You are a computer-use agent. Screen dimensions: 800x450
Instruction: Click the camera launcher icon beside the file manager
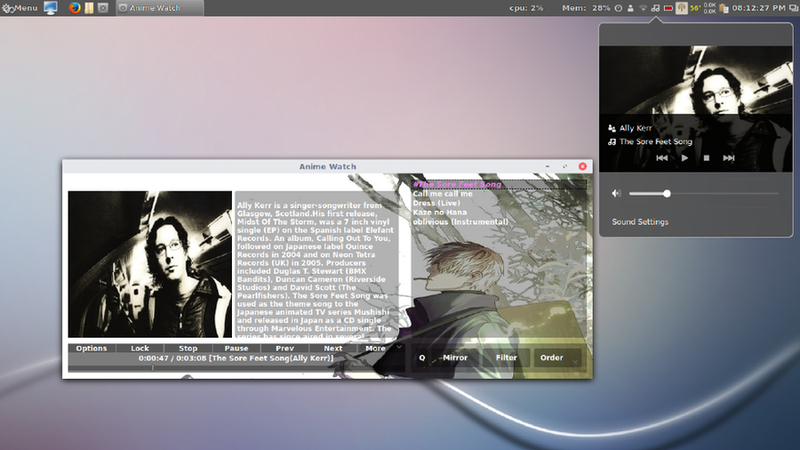[x=103, y=8]
